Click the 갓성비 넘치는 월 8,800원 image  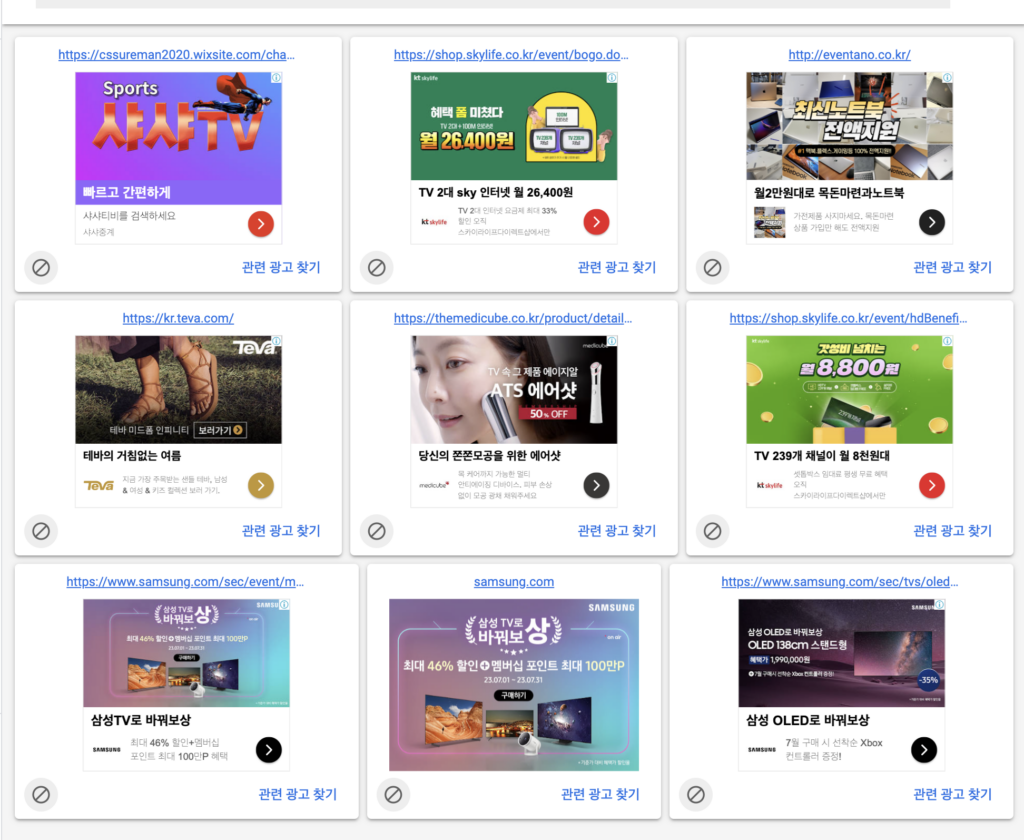(850, 389)
